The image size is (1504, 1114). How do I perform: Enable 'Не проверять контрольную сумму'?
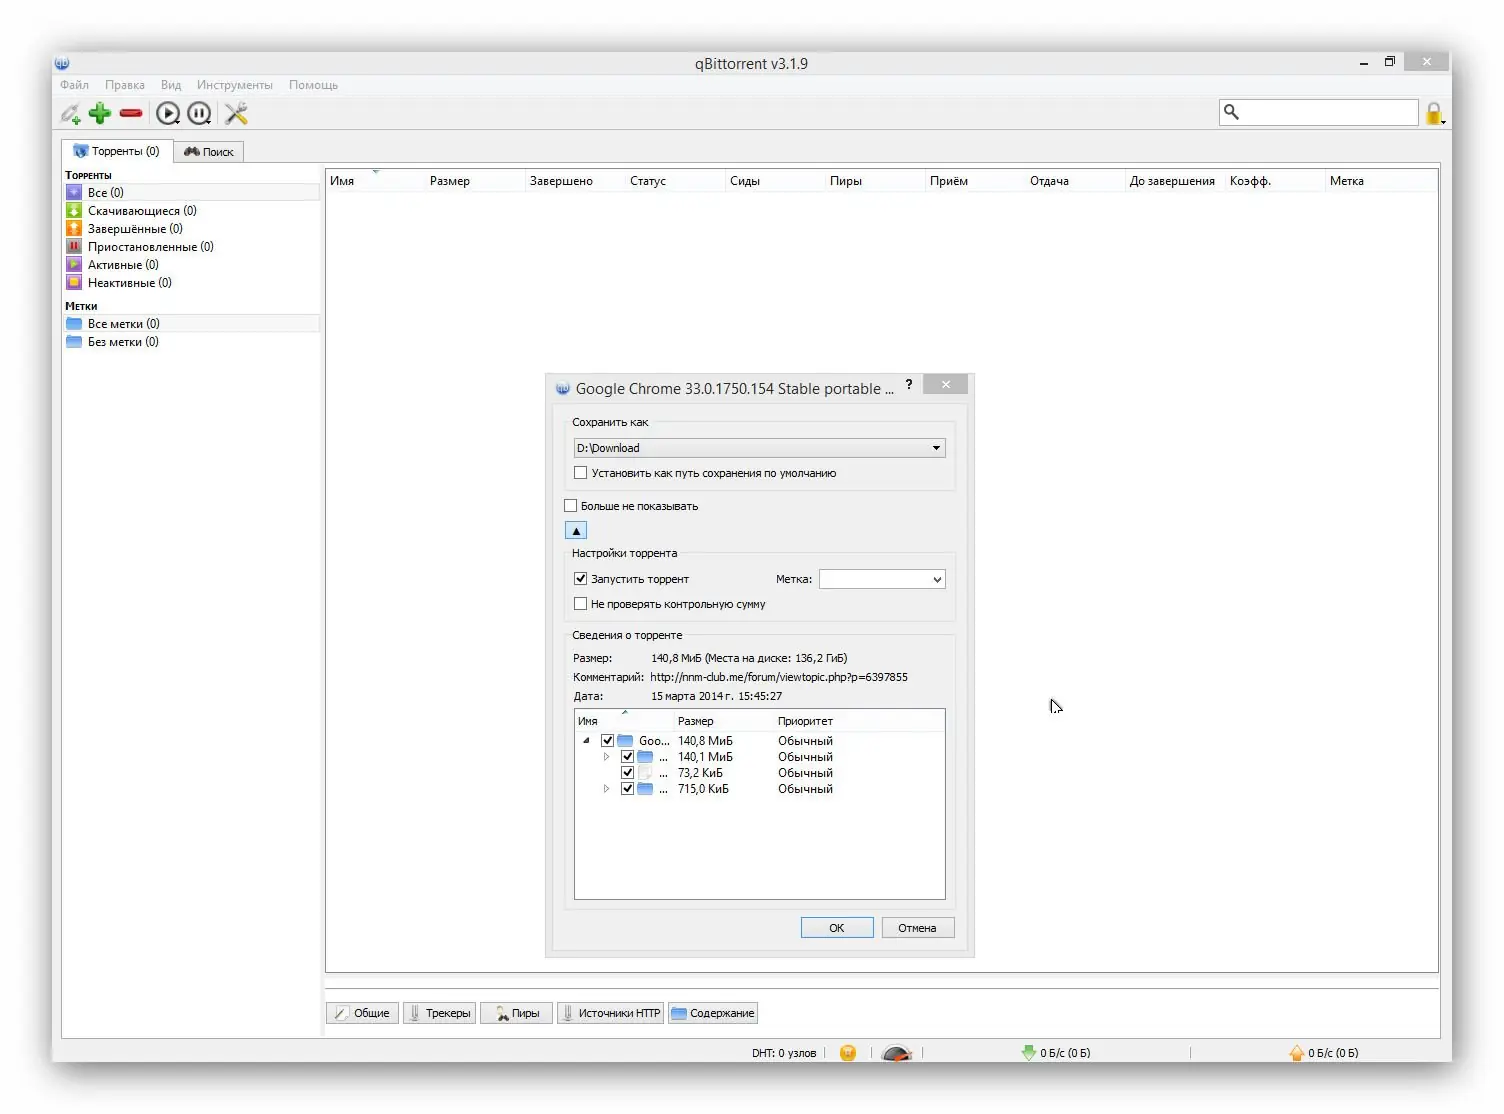(x=581, y=603)
